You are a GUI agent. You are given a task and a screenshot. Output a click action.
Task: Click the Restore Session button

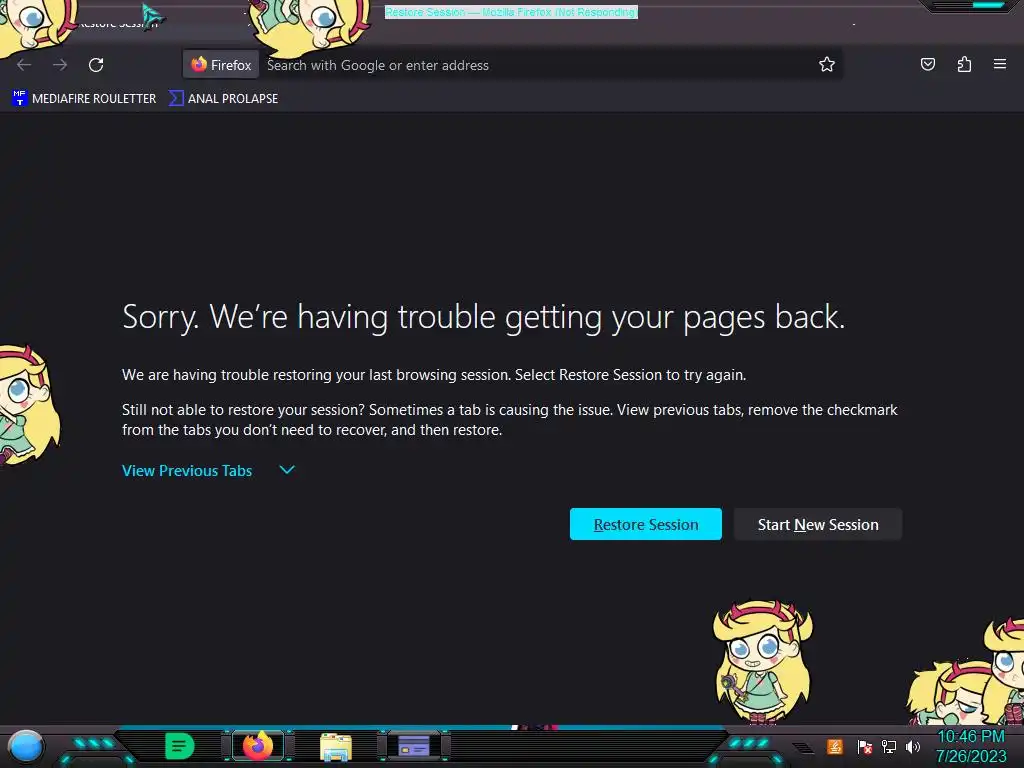(645, 524)
